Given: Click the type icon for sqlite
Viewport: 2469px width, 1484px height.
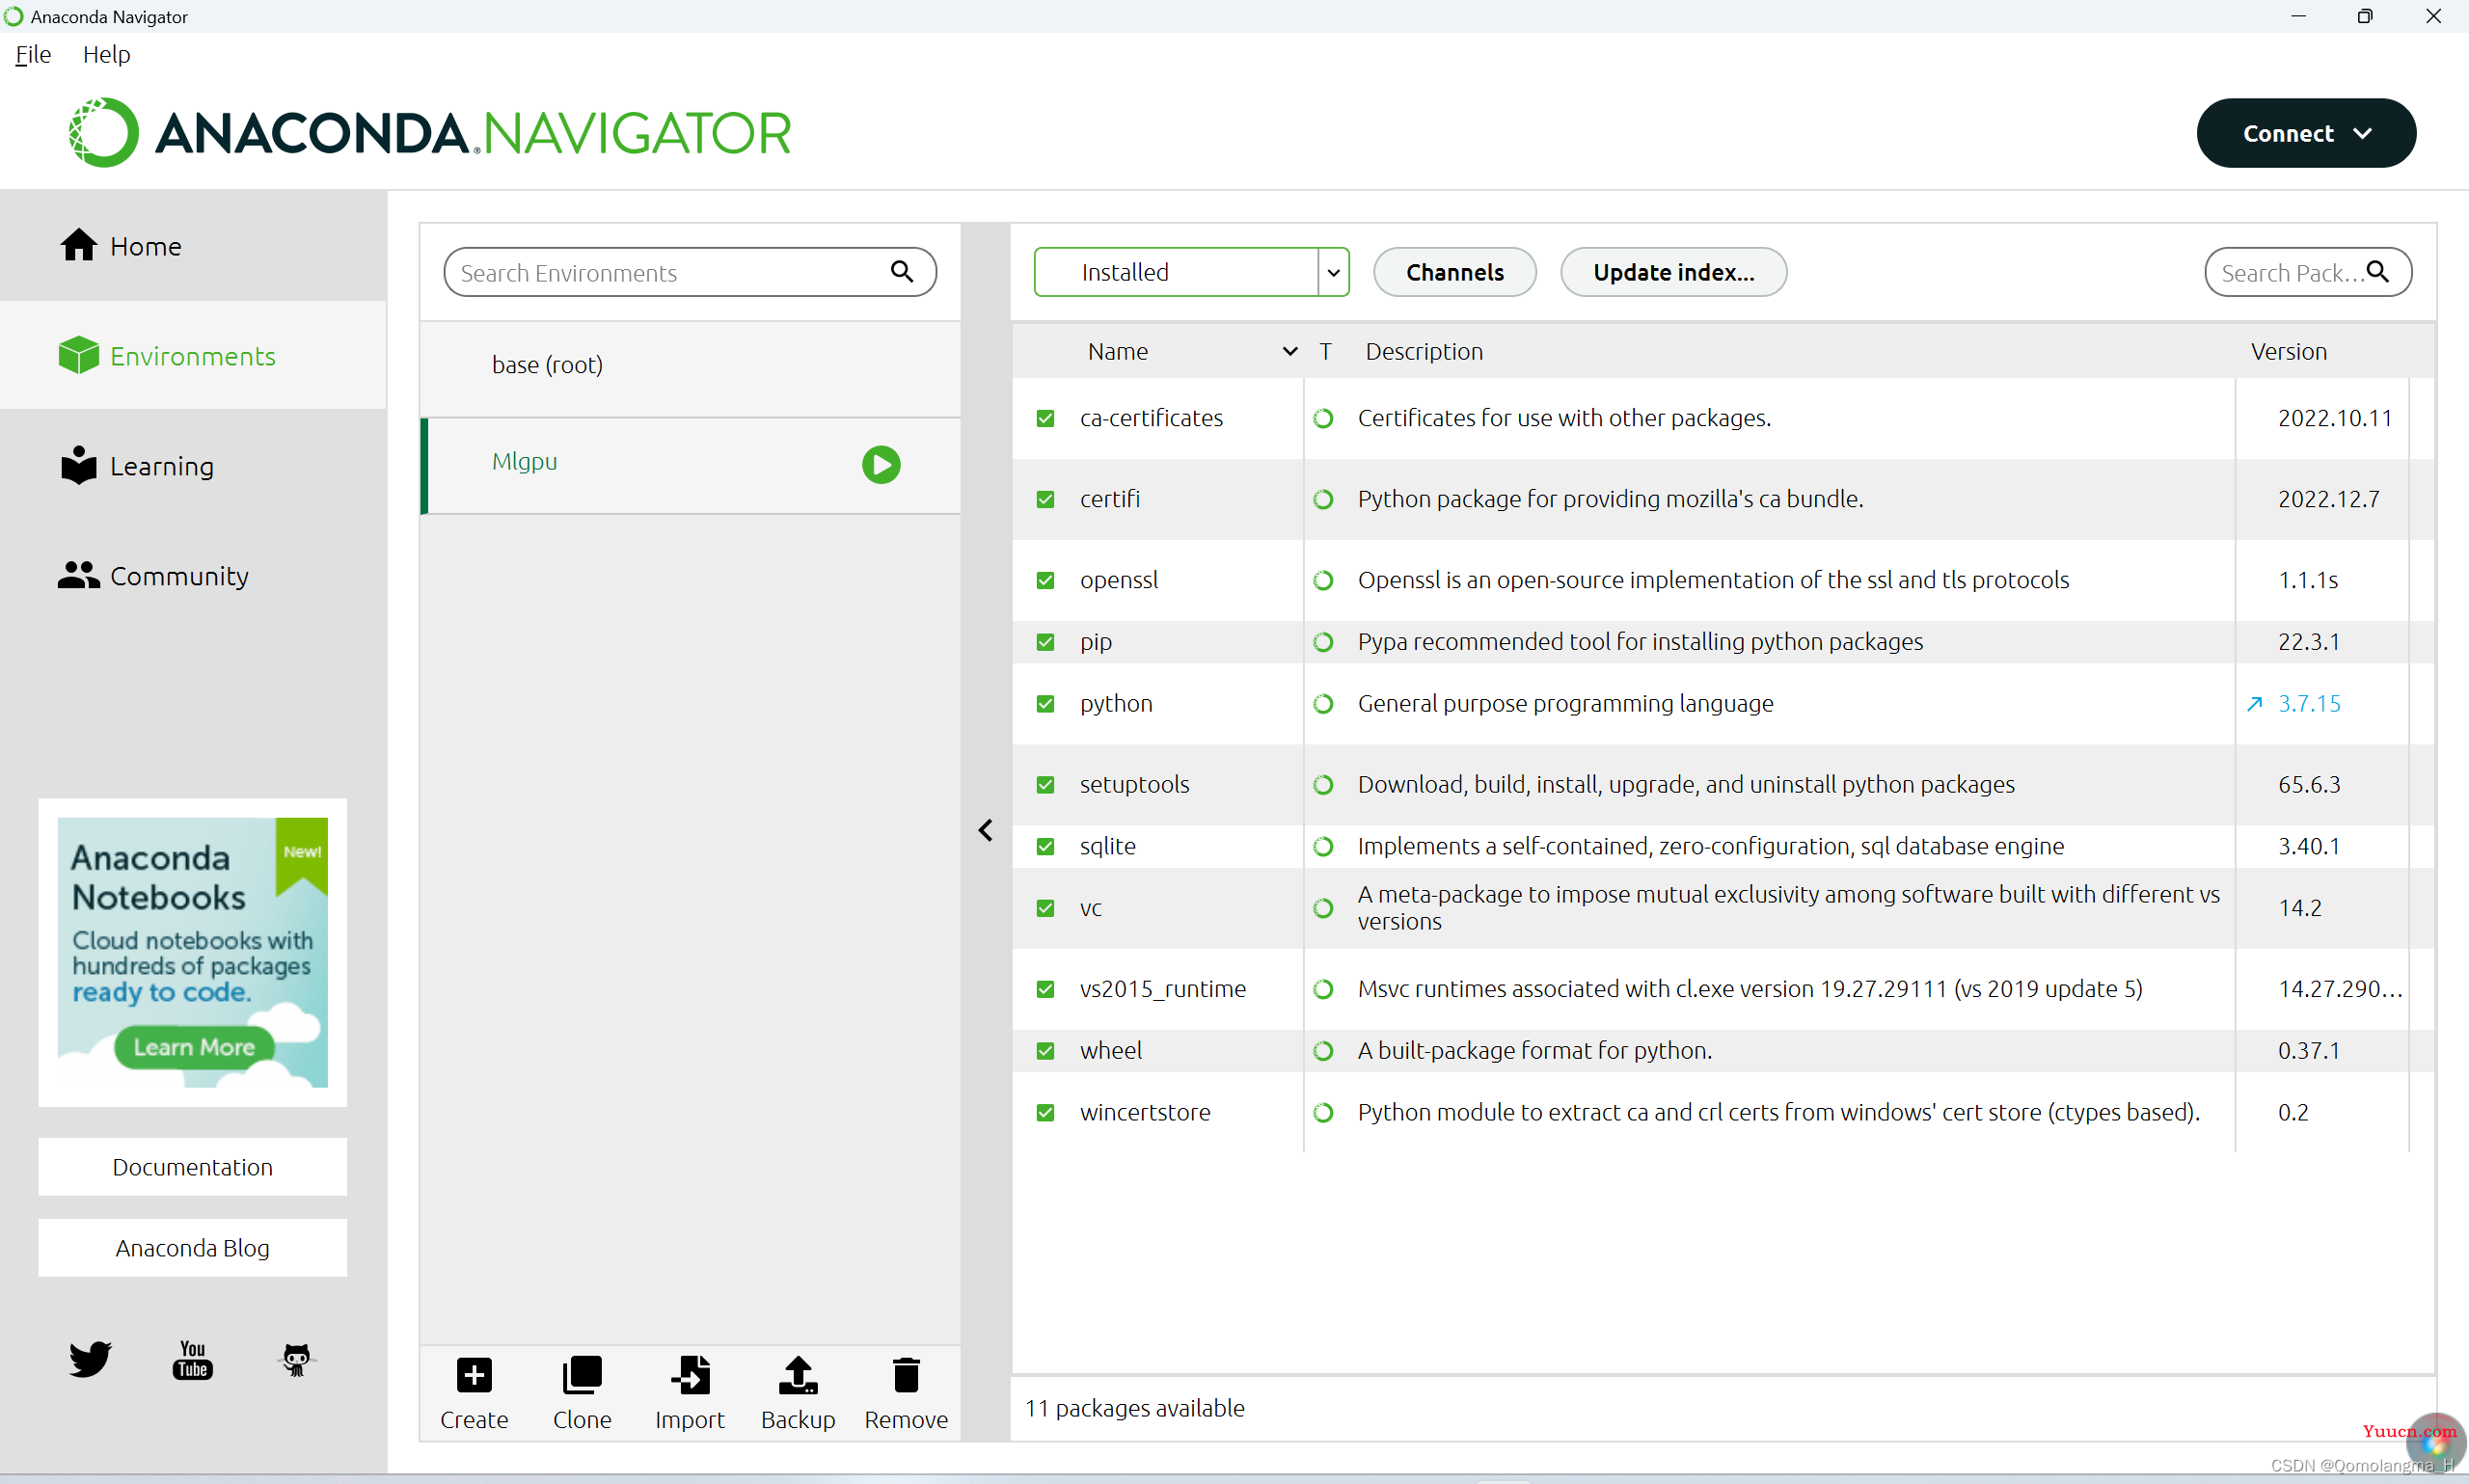Looking at the screenshot, I should [1323, 847].
